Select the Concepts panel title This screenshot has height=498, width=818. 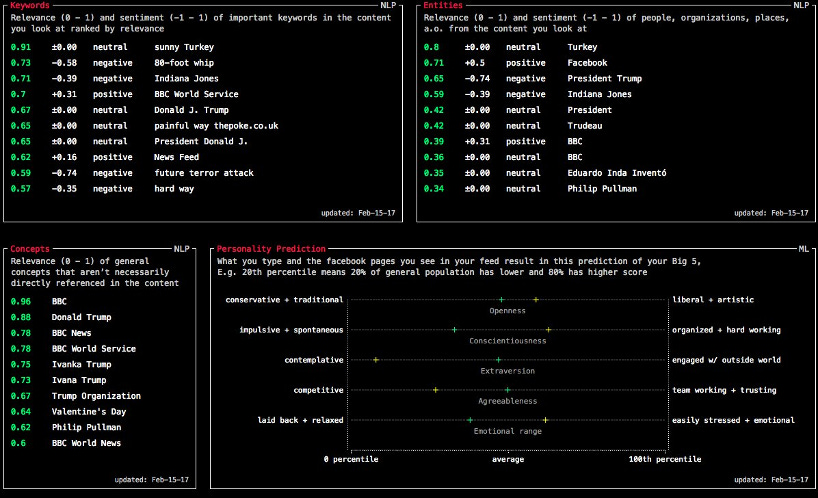(30, 249)
